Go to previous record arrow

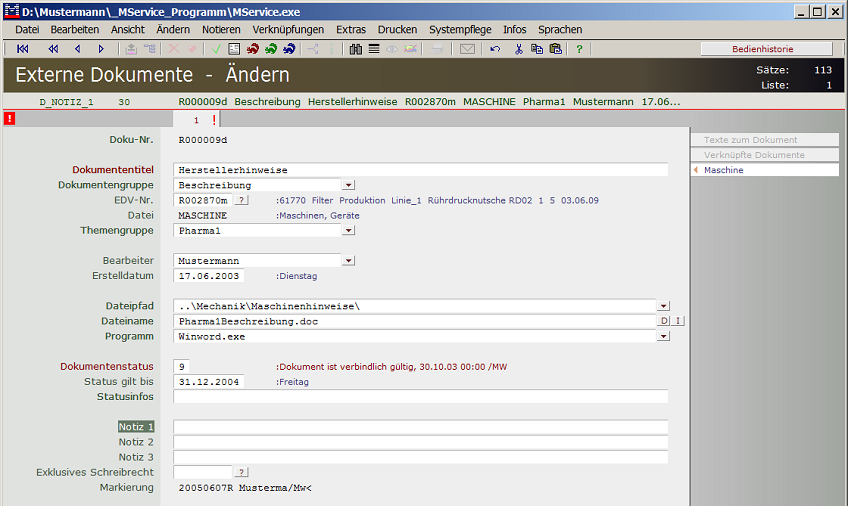[x=77, y=49]
